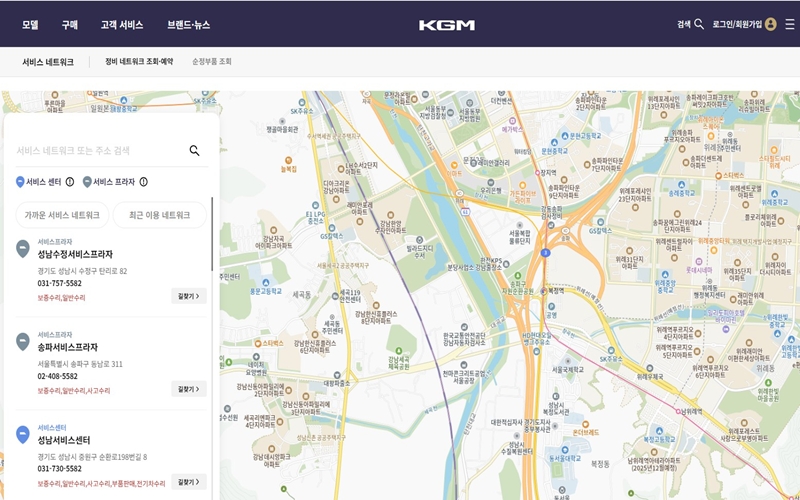Select 성남수정서비스프라자 list entry title
This screenshot has height=500, width=800.
[x=75, y=254]
